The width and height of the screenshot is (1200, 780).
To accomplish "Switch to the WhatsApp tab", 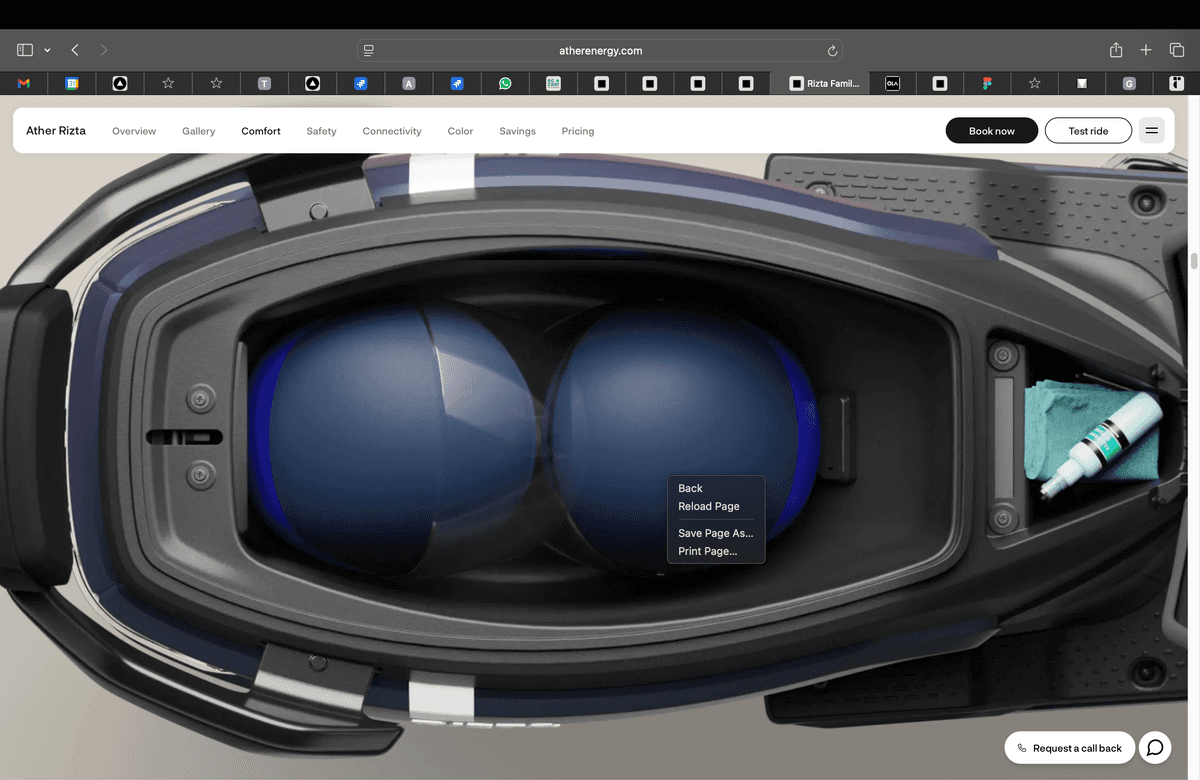I will point(505,84).
